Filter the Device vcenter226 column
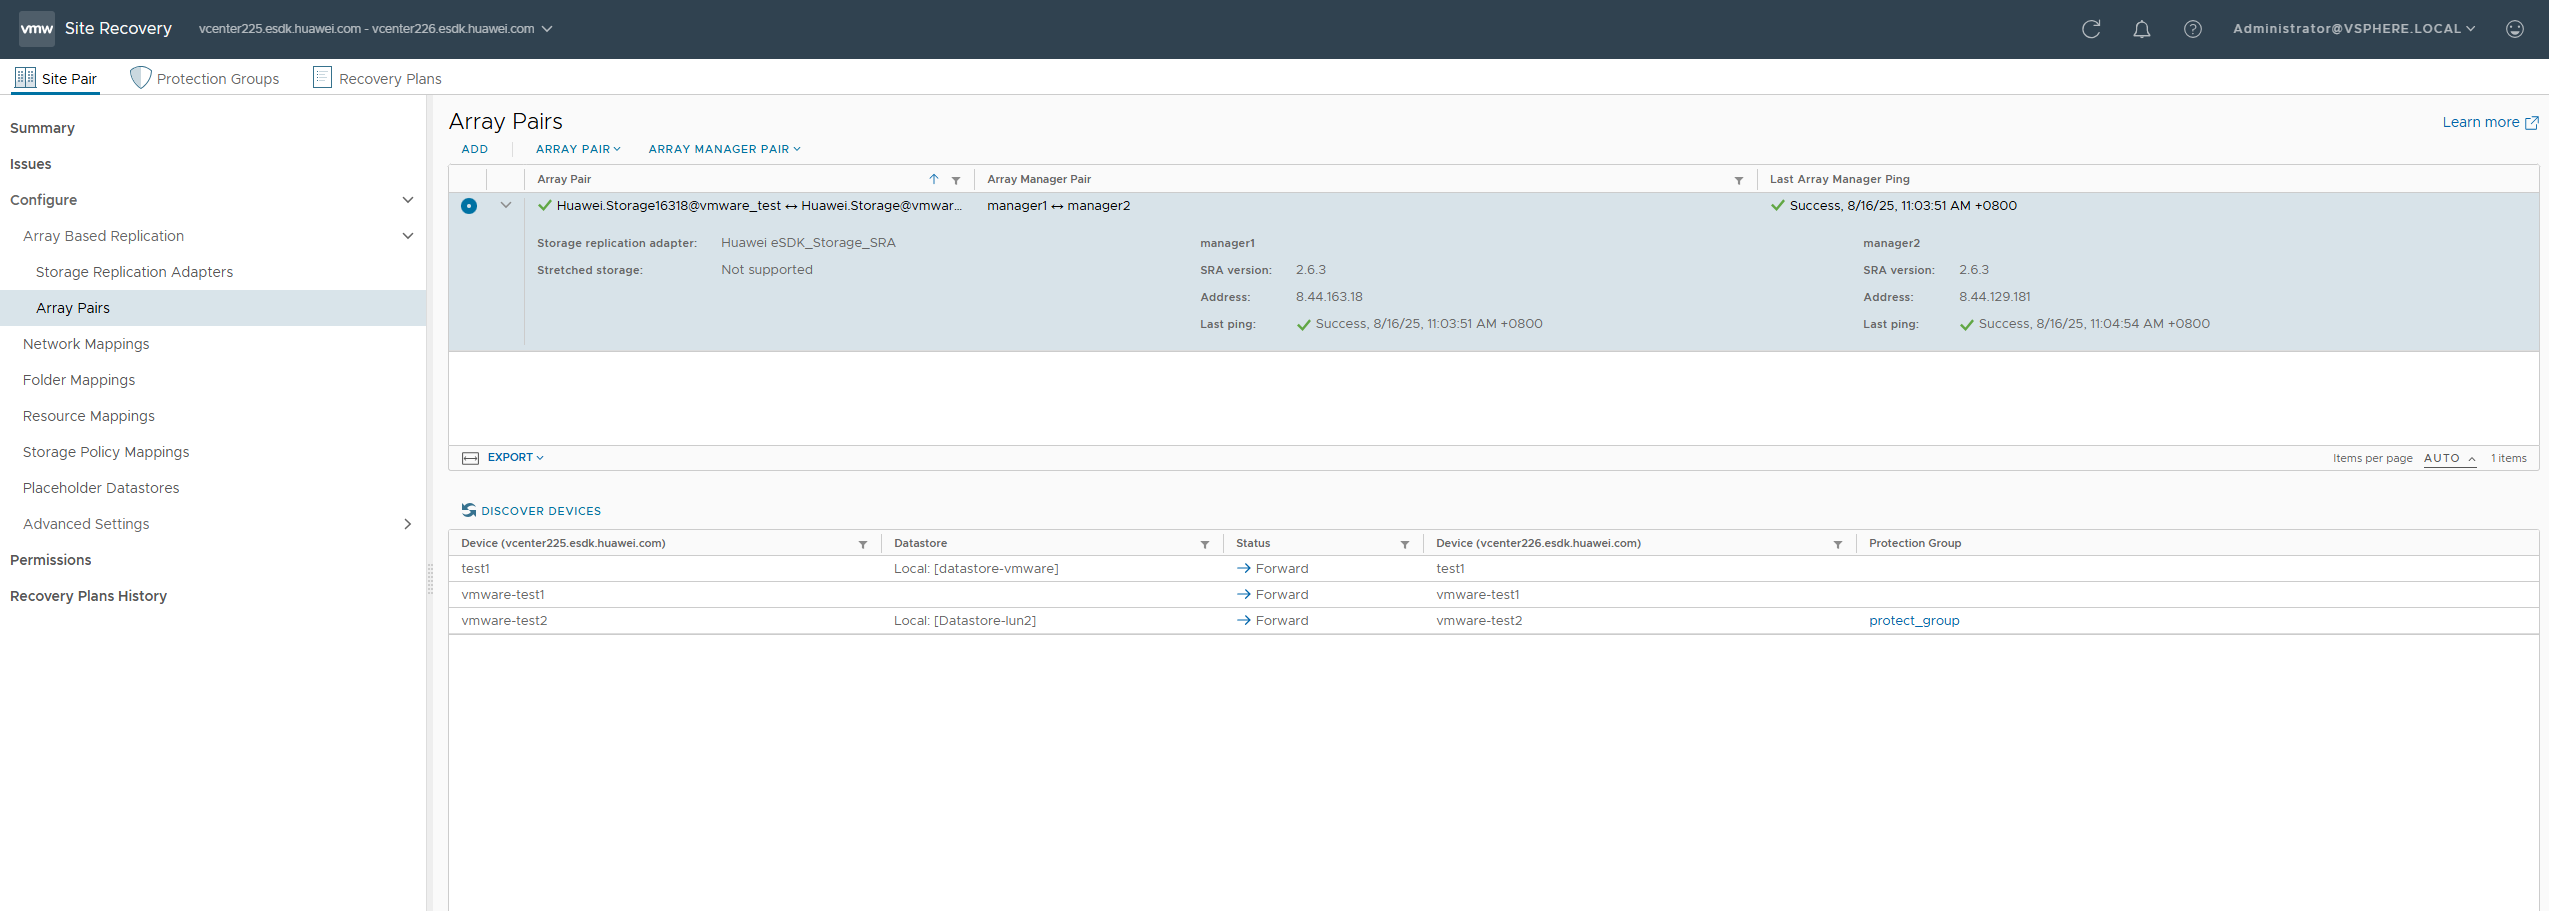This screenshot has height=911, width=2549. pyautogui.click(x=1837, y=544)
